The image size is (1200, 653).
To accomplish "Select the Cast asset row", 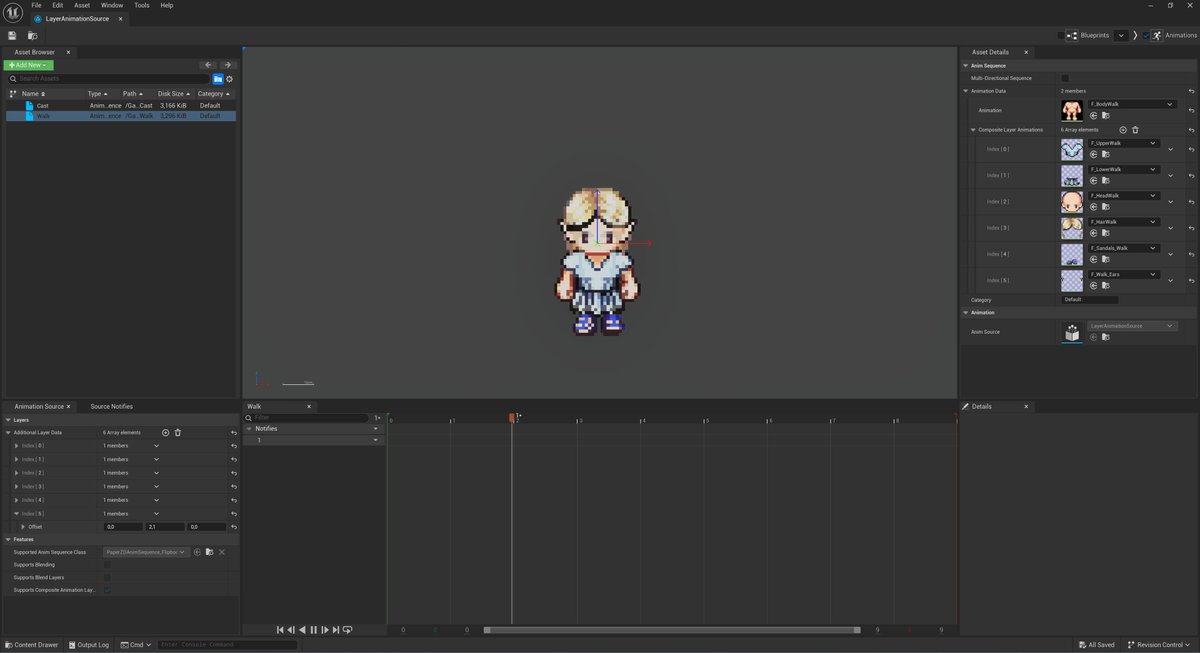I will (x=120, y=105).
